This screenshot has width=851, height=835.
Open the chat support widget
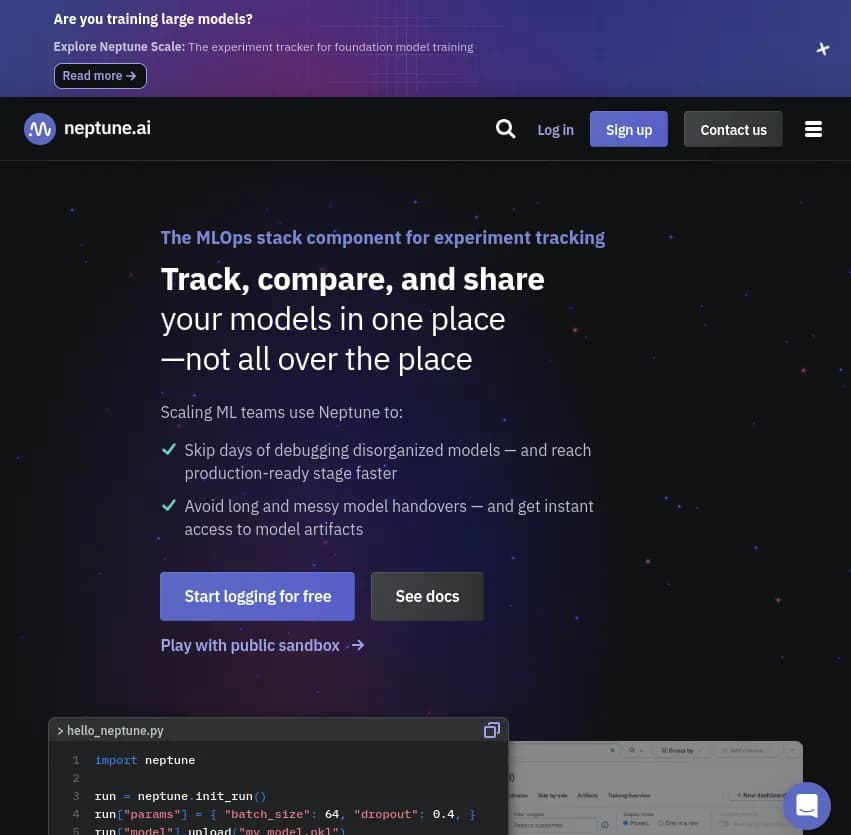click(806, 806)
